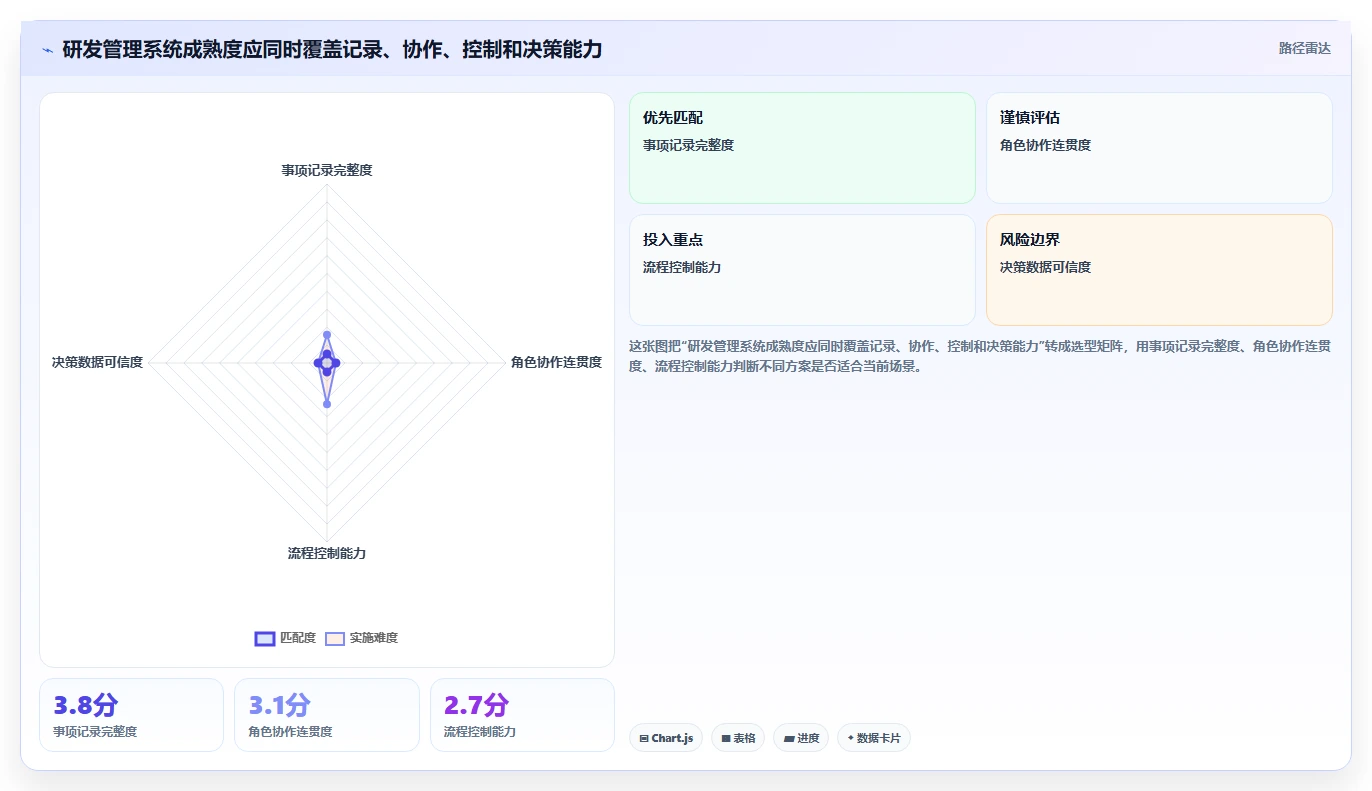Click the 表格 tag
The height and width of the screenshot is (791, 1372).
pos(738,738)
